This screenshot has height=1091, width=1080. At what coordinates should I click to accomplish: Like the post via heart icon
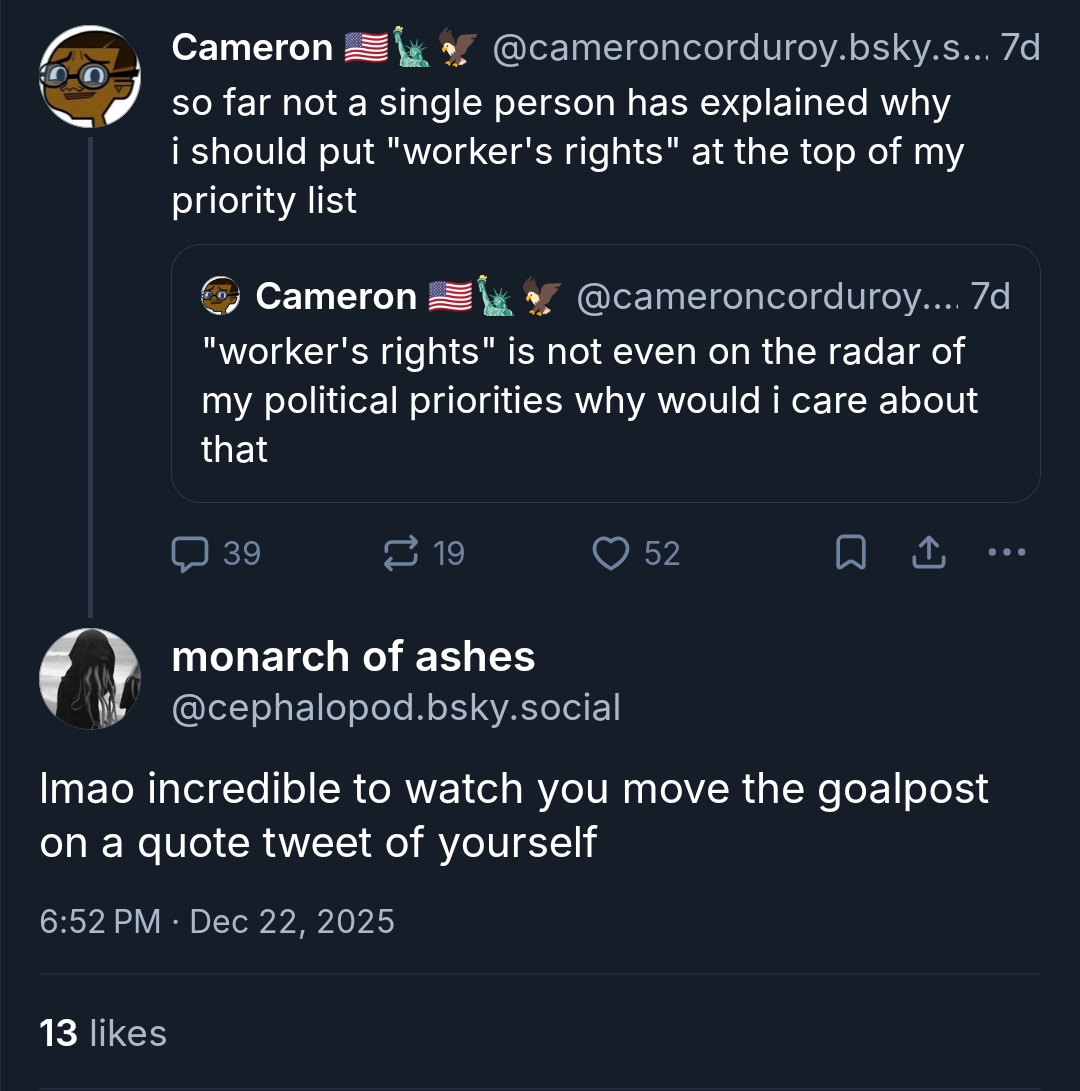(609, 553)
